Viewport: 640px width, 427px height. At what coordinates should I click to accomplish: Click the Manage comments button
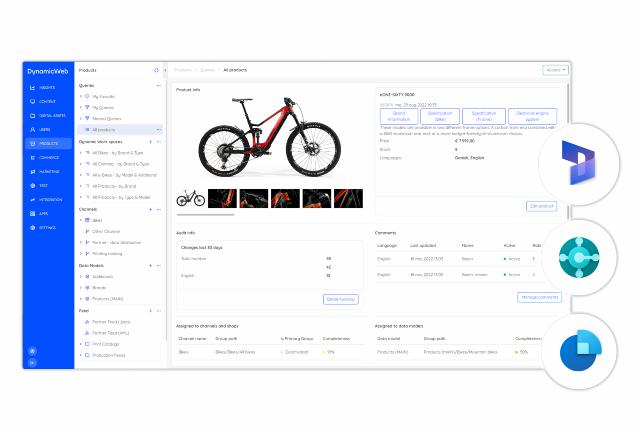pos(540,297)
